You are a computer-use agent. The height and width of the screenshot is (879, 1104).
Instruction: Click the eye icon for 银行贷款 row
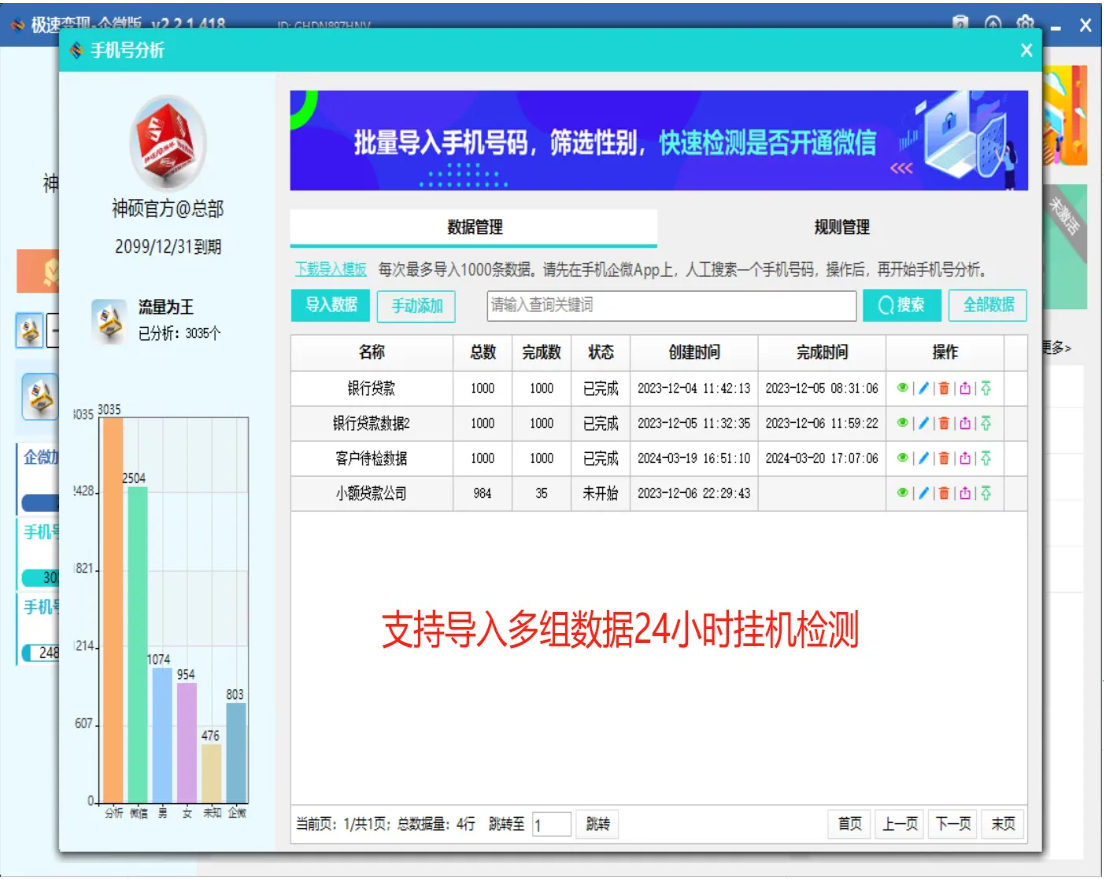[902, 387]
